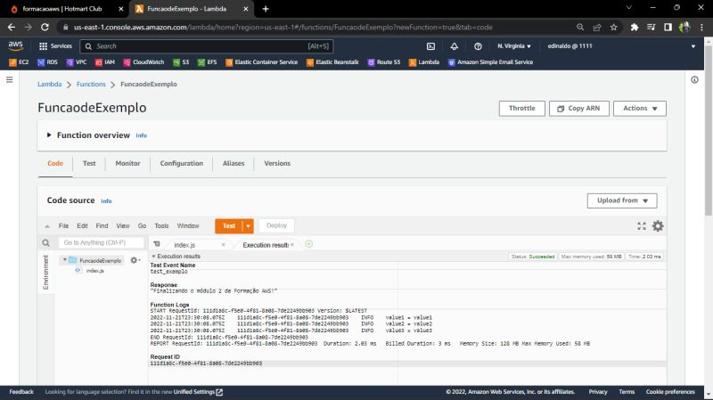Click the AWS console search field

coord(200,46)
